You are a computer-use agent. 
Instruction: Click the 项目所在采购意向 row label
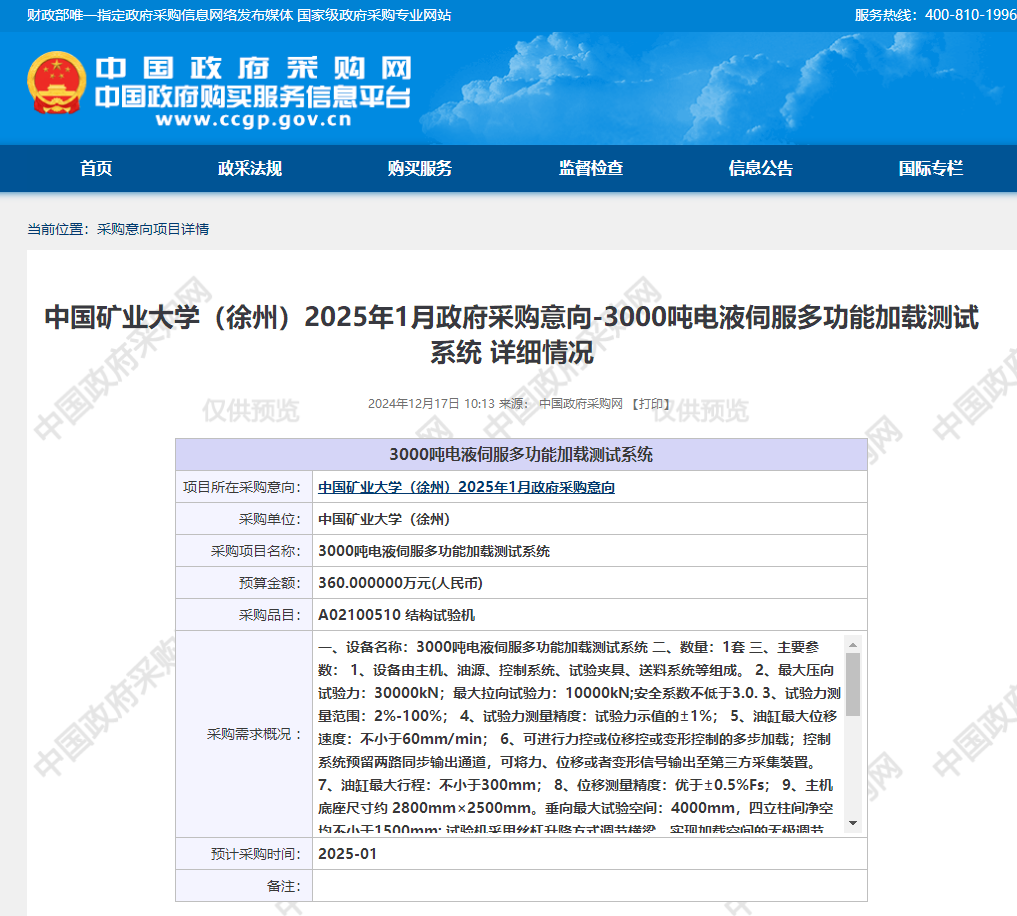tap(242, 487)
